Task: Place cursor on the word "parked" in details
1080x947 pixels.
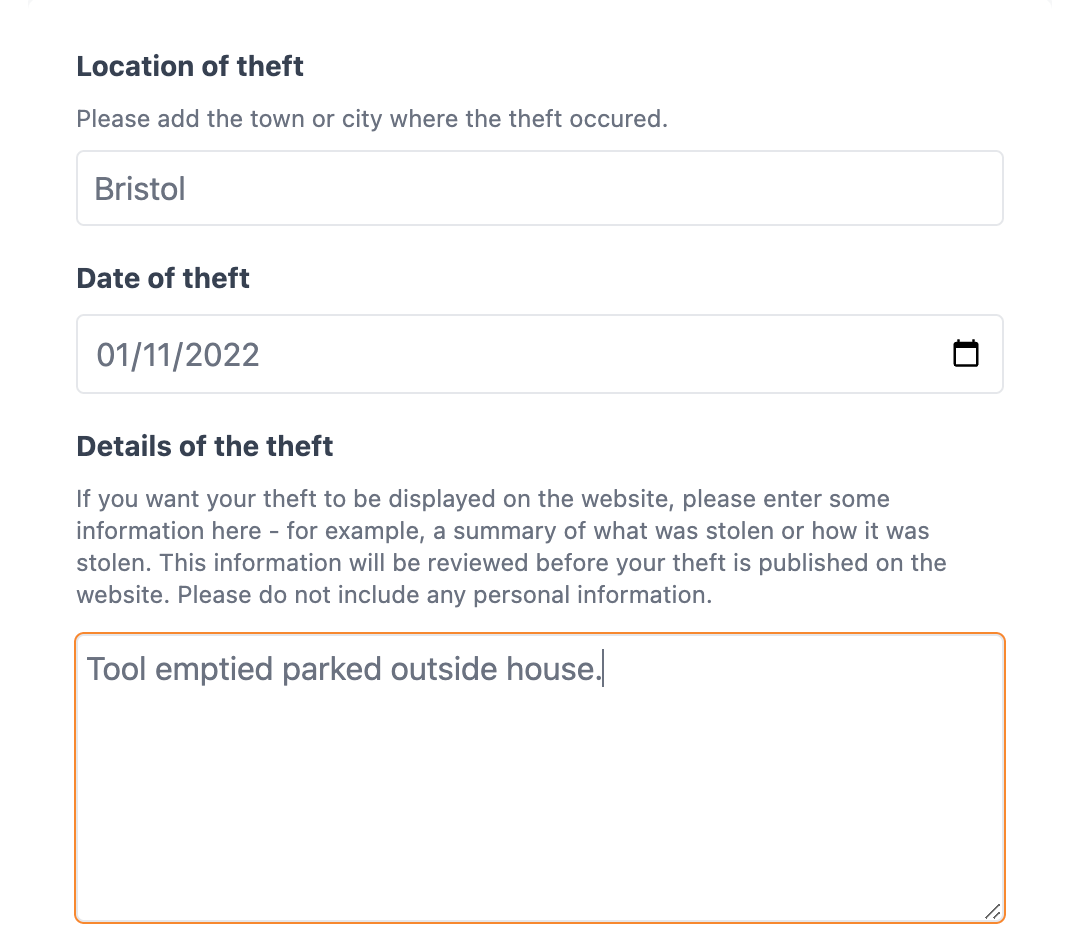Action: [331, 669]
